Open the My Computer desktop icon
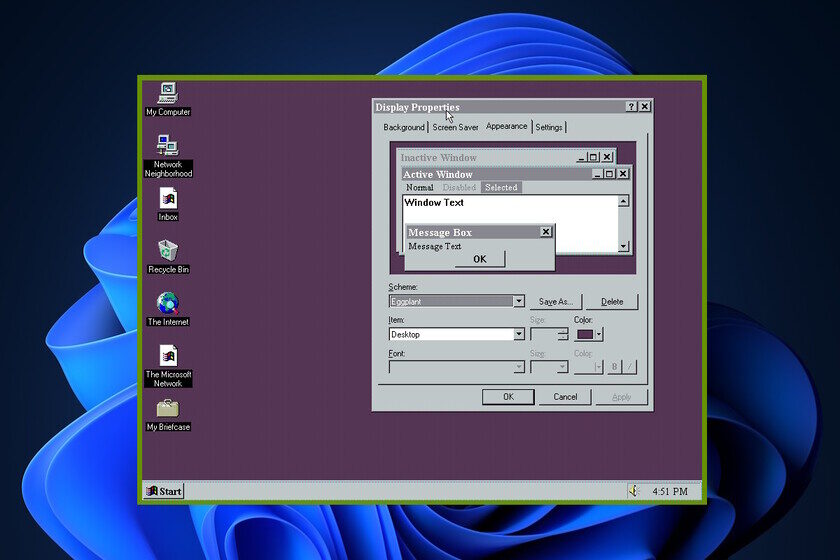The height and width of the screenshot is (560, 840). tap(168, 99)
